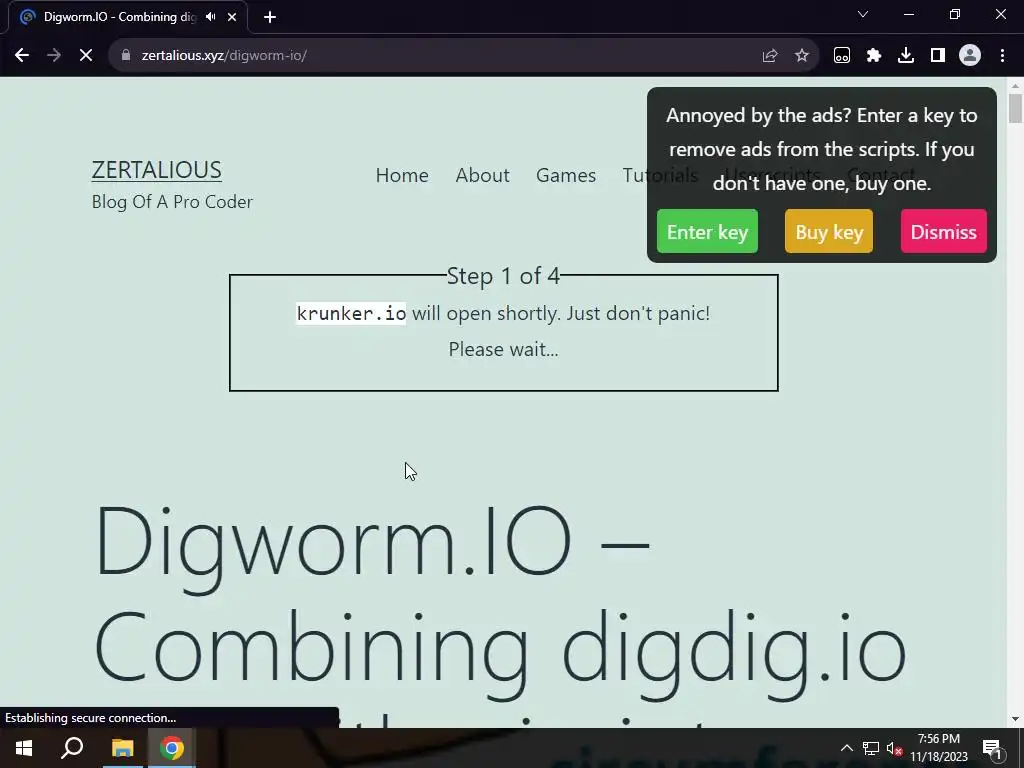The width and height of the screenshot is (1024, 768).
Task: Select the Digworm.IO browser tab
Action: pyautogui.click(x=128, y=17)
